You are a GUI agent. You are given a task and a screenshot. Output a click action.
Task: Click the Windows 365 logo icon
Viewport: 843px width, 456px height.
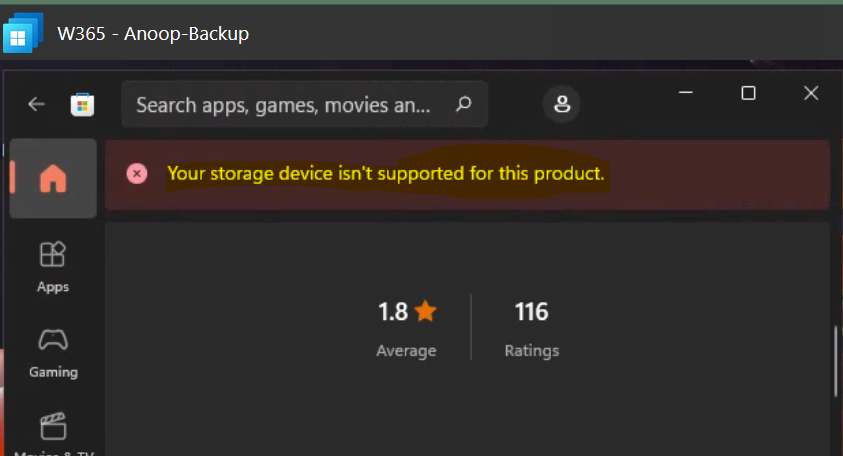(x=22, y=33)
